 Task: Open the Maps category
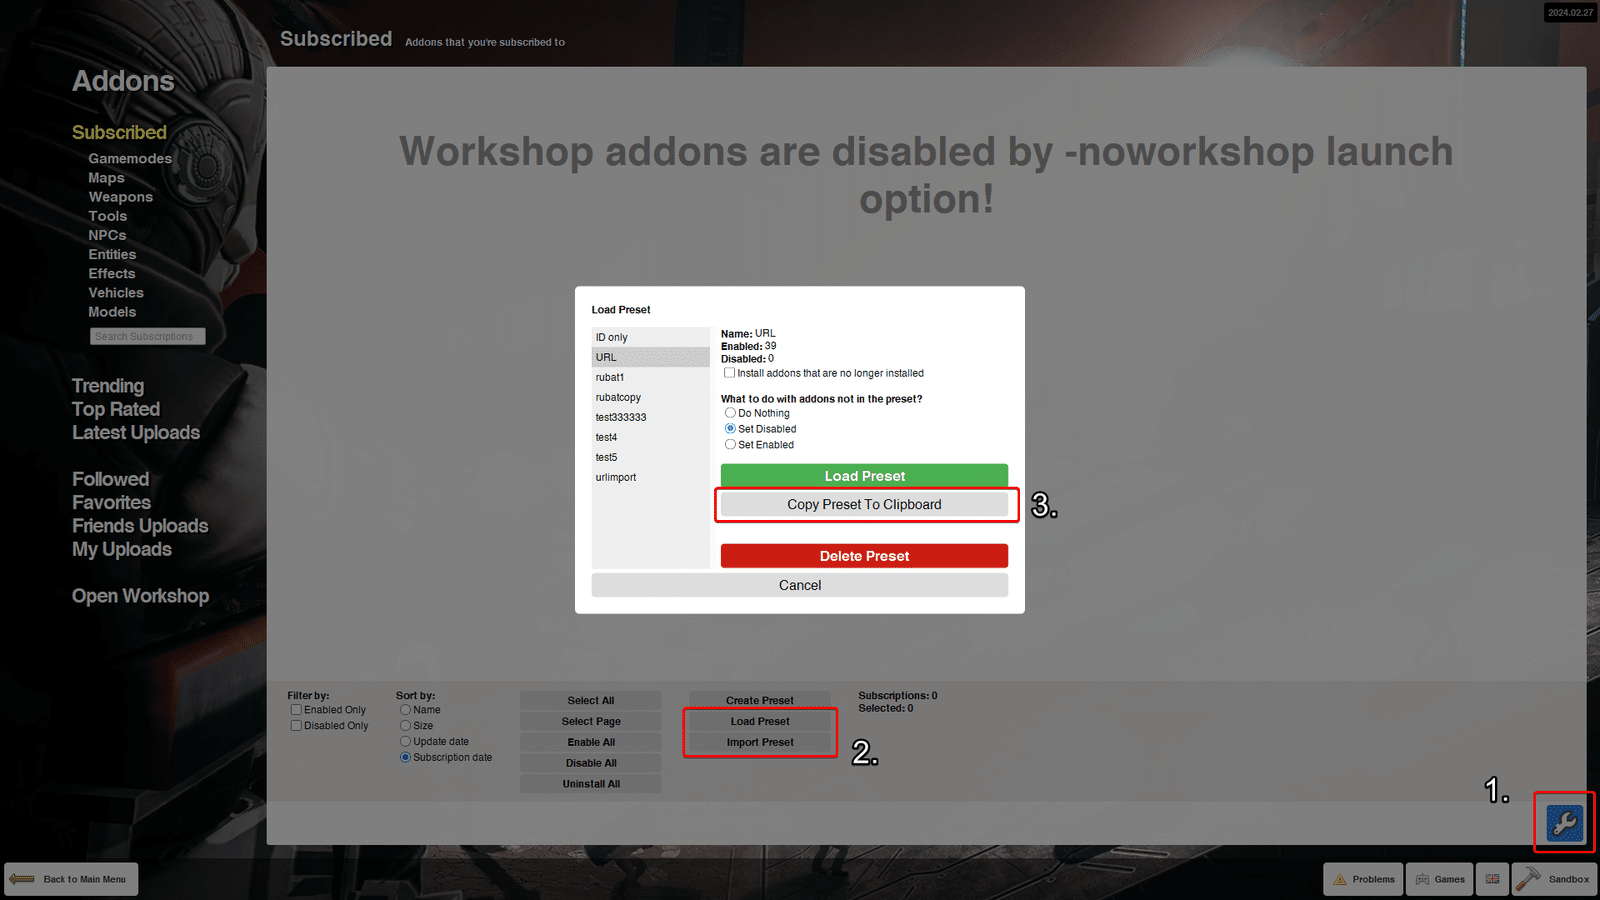point(106,178)
